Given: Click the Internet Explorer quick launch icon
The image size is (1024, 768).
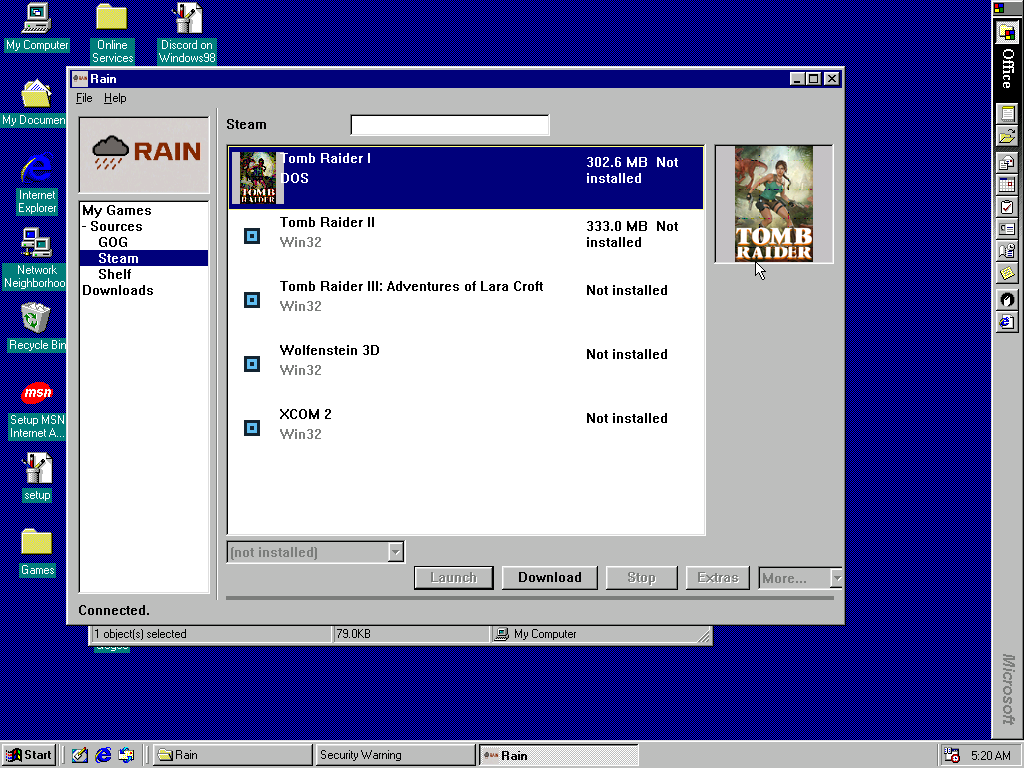Looking at the screenshot, I should click(103, 755).
